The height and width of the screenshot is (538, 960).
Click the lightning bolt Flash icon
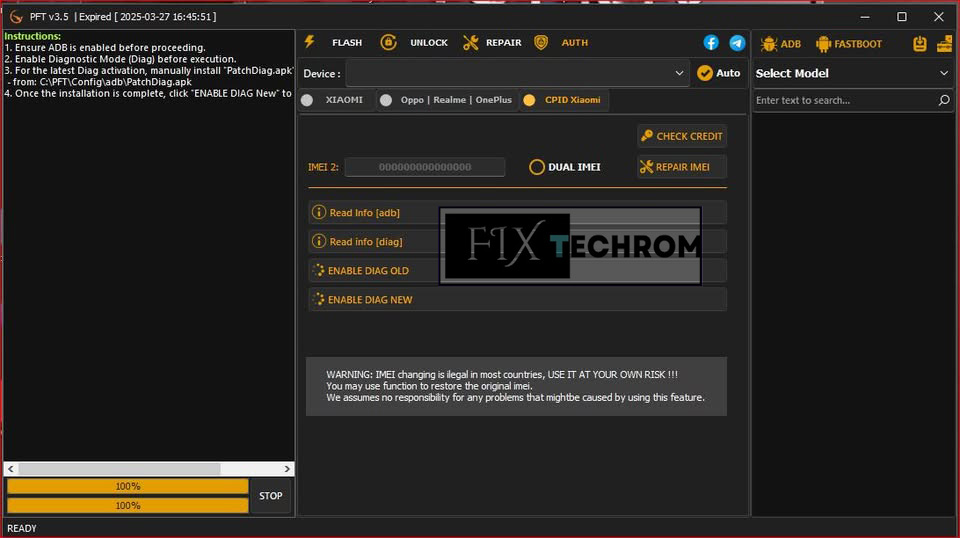coord(310,42)
